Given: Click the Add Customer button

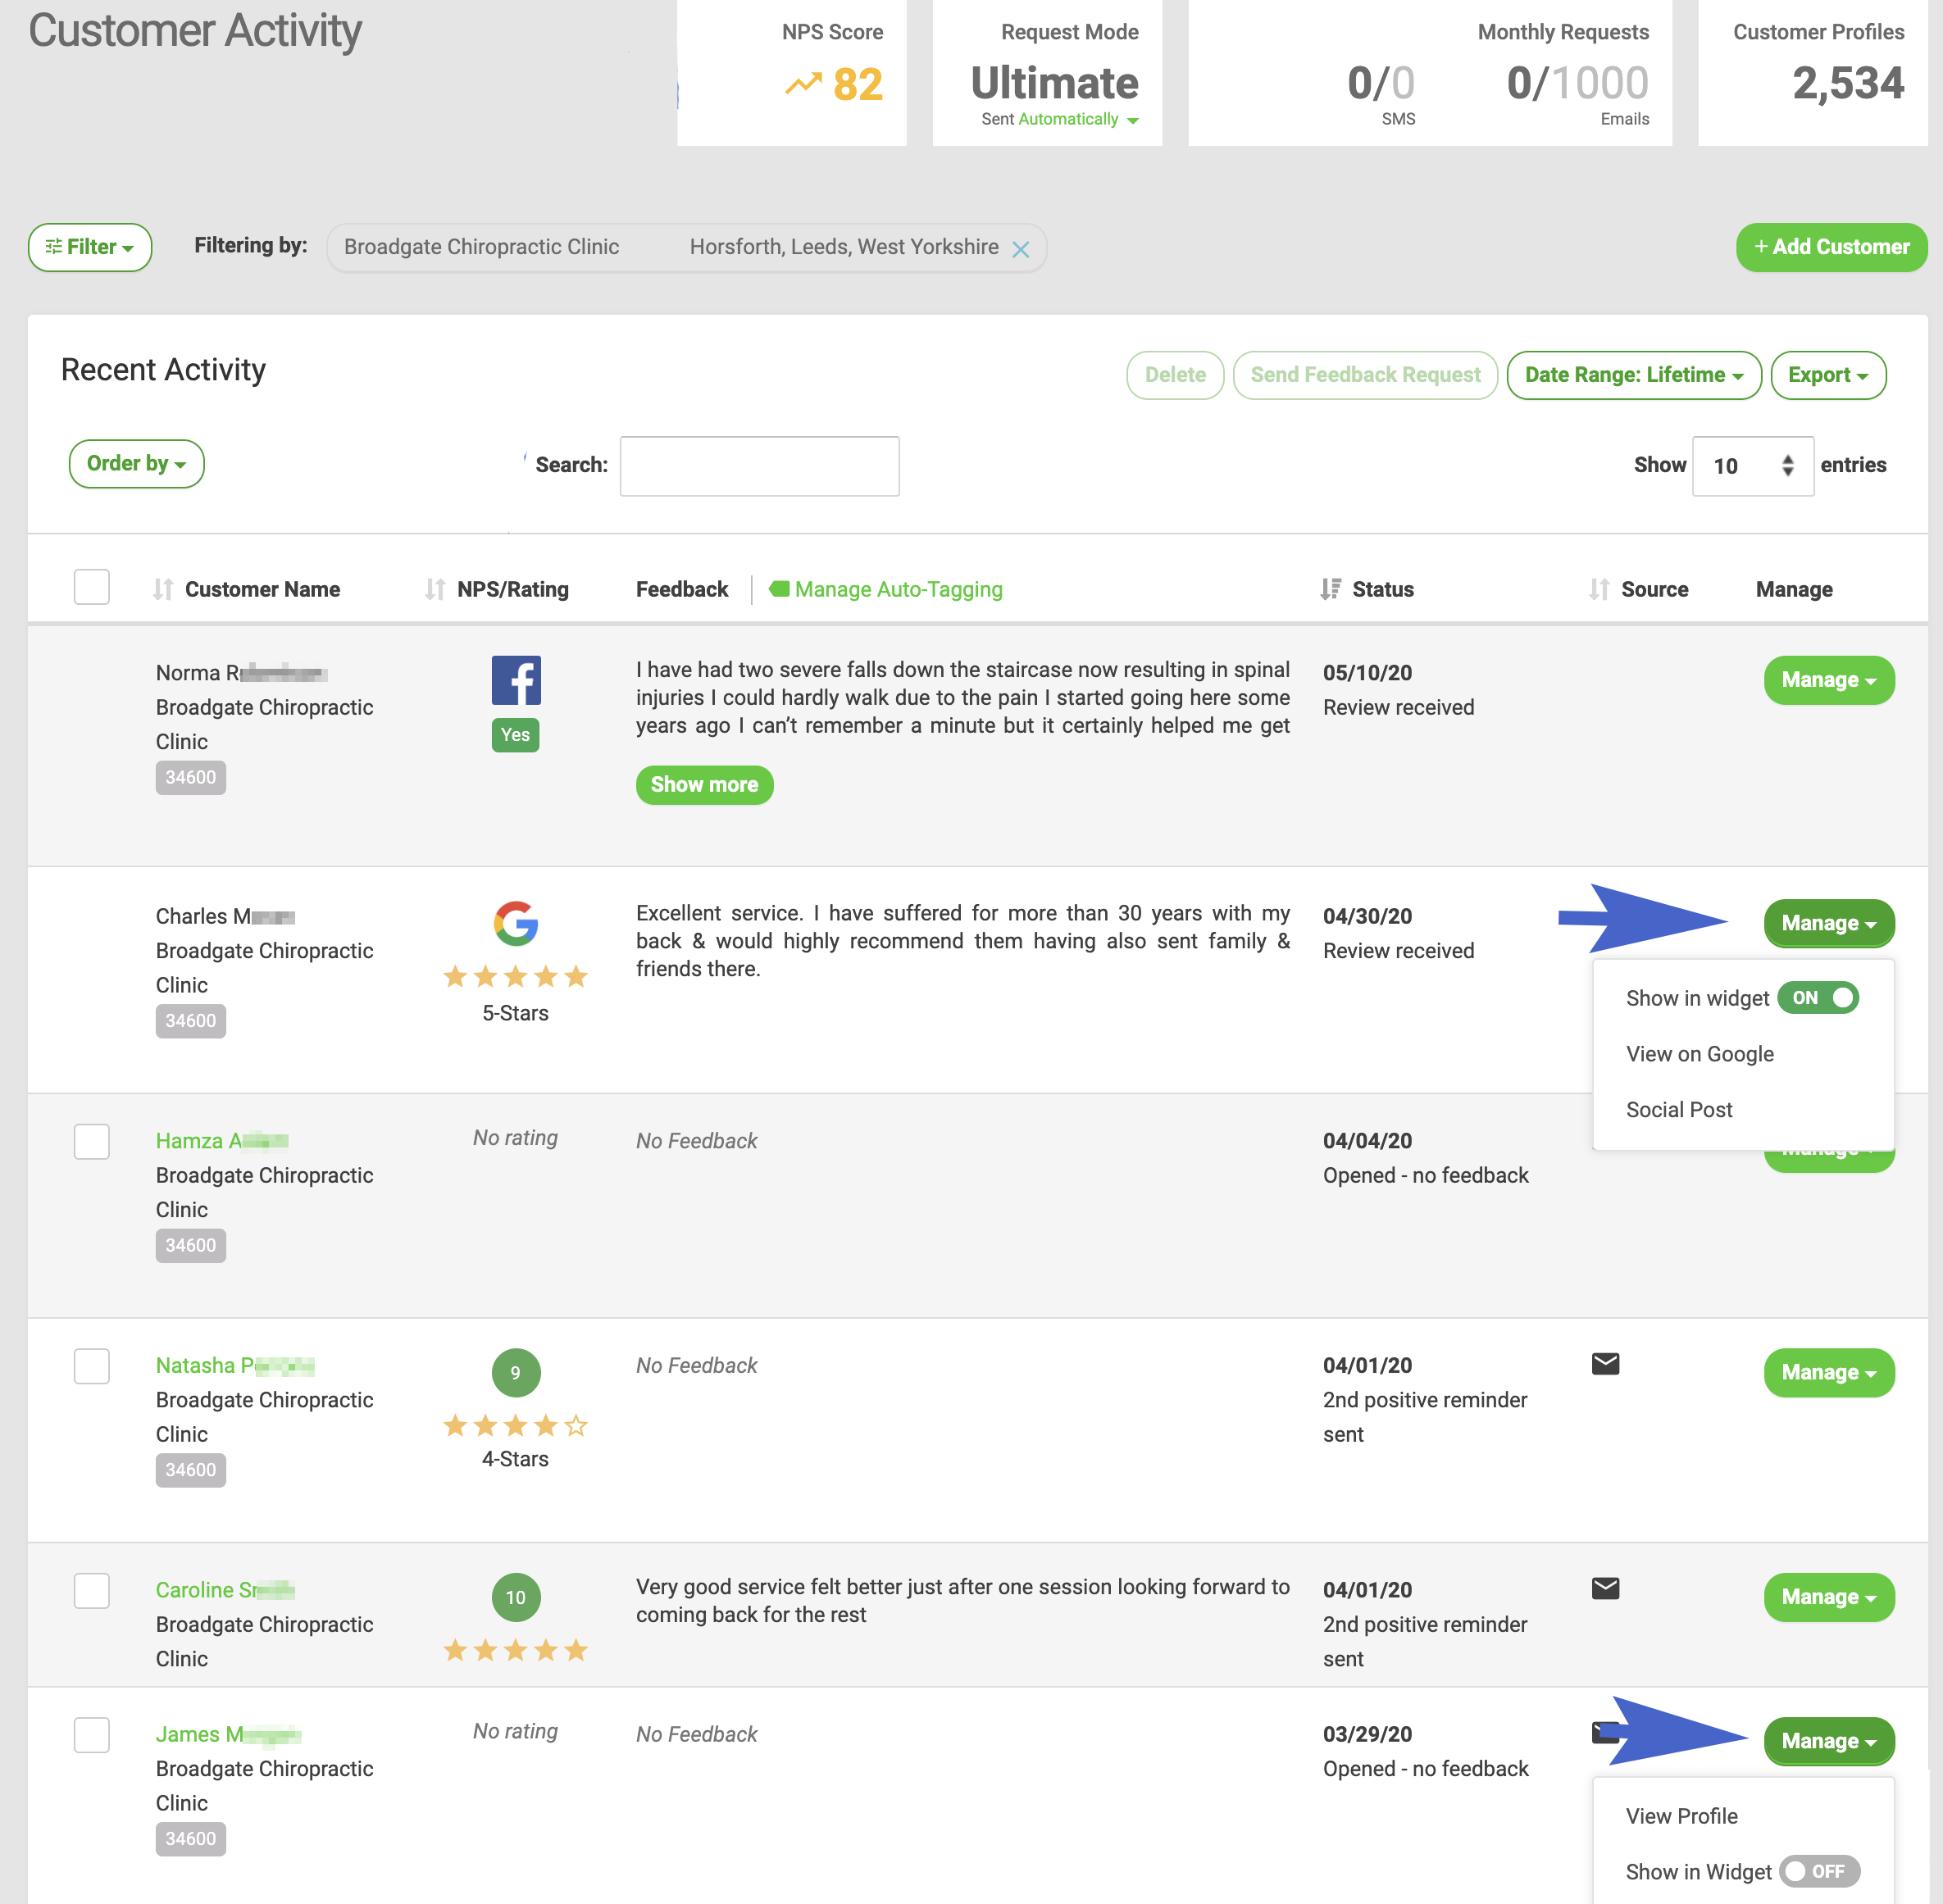Looking at the screenshot, I should (x=1831, y=247).
